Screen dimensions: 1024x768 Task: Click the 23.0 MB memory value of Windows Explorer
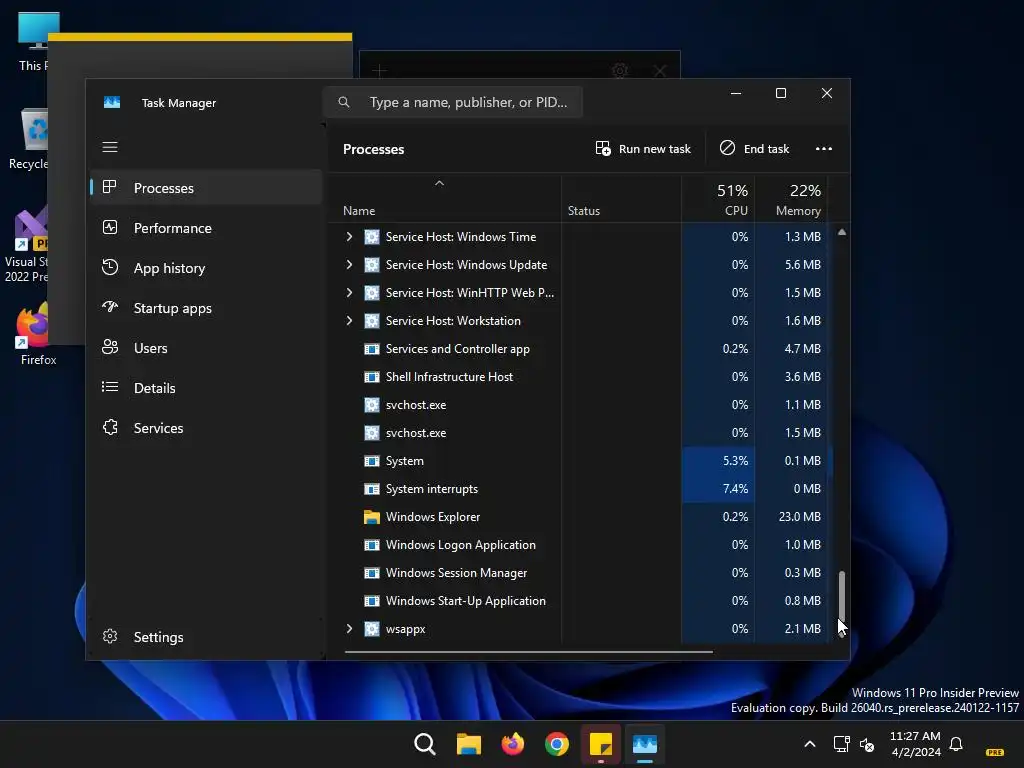coord(799,517)
